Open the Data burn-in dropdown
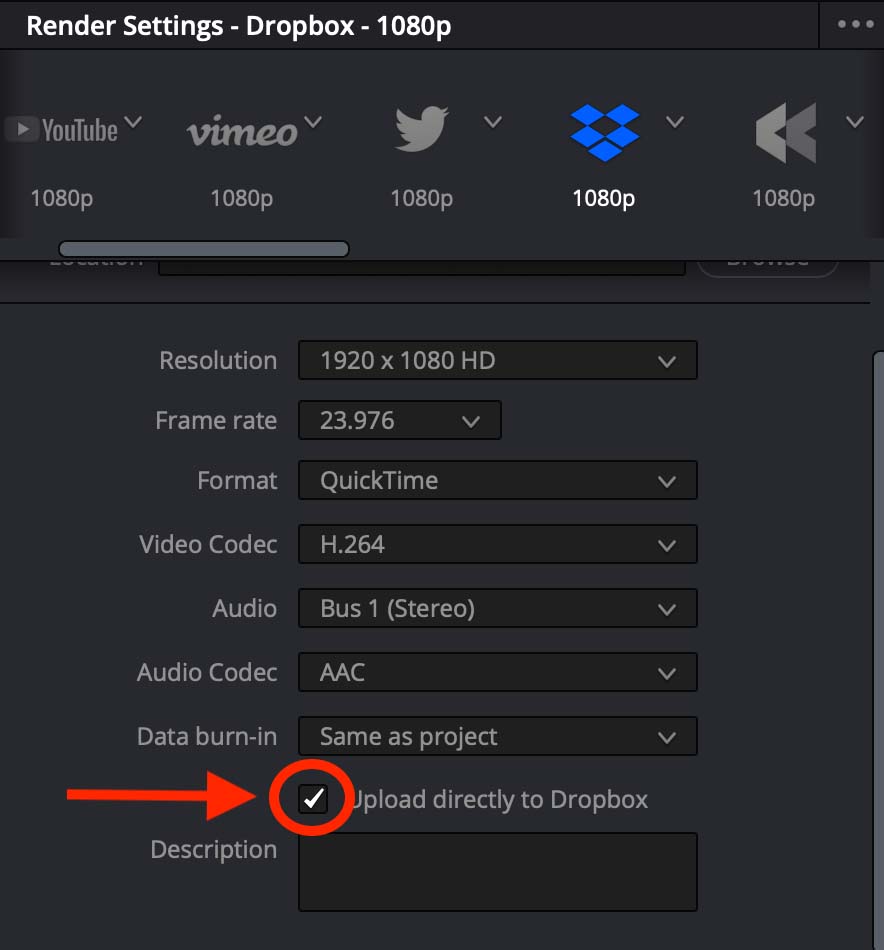This screenshot has height=950, width=884. (497, 736)
